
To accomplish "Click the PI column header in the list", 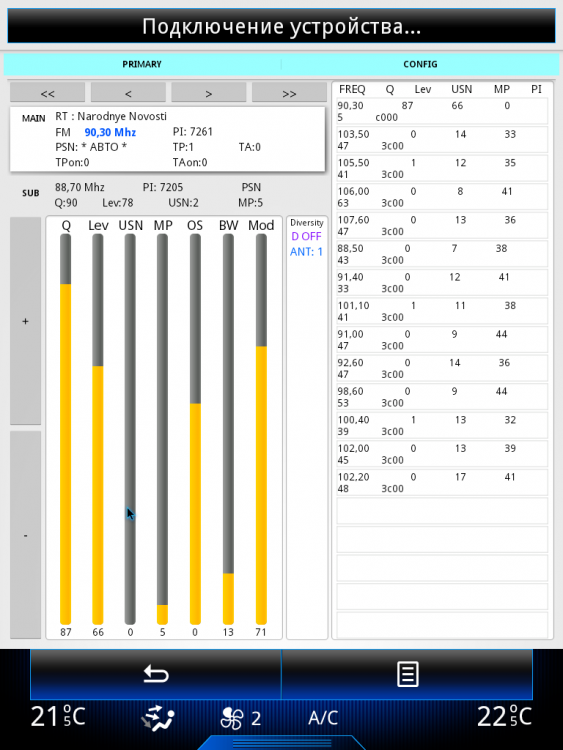I will point(536,89).
